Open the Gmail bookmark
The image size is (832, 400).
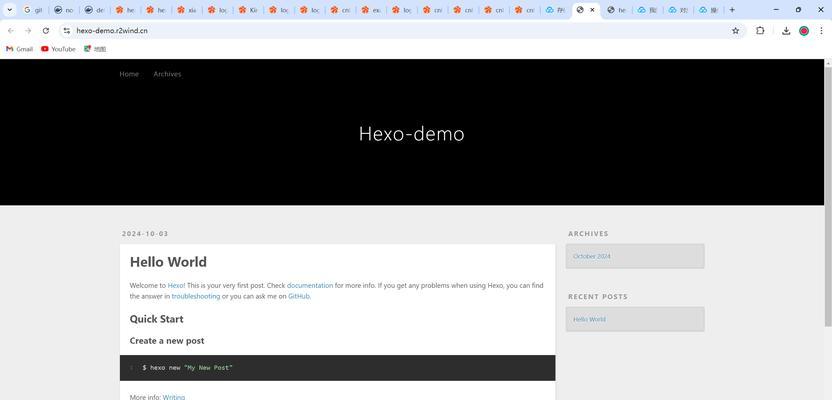[19, 49]
